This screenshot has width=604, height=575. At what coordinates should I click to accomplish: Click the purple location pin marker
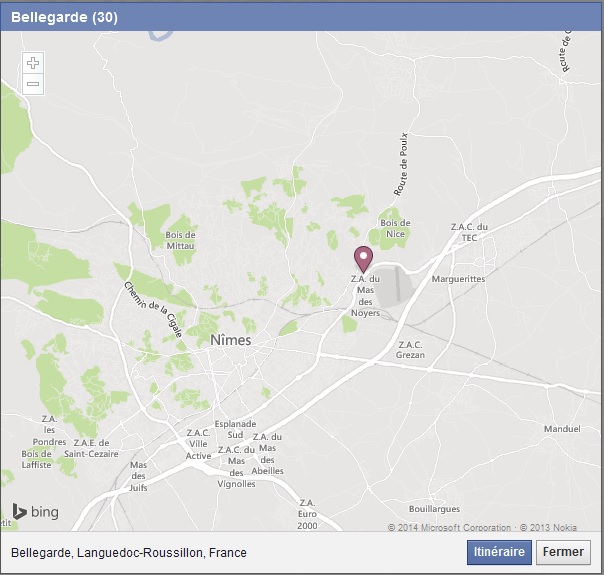pyautogui.click(x=363, y=260)
